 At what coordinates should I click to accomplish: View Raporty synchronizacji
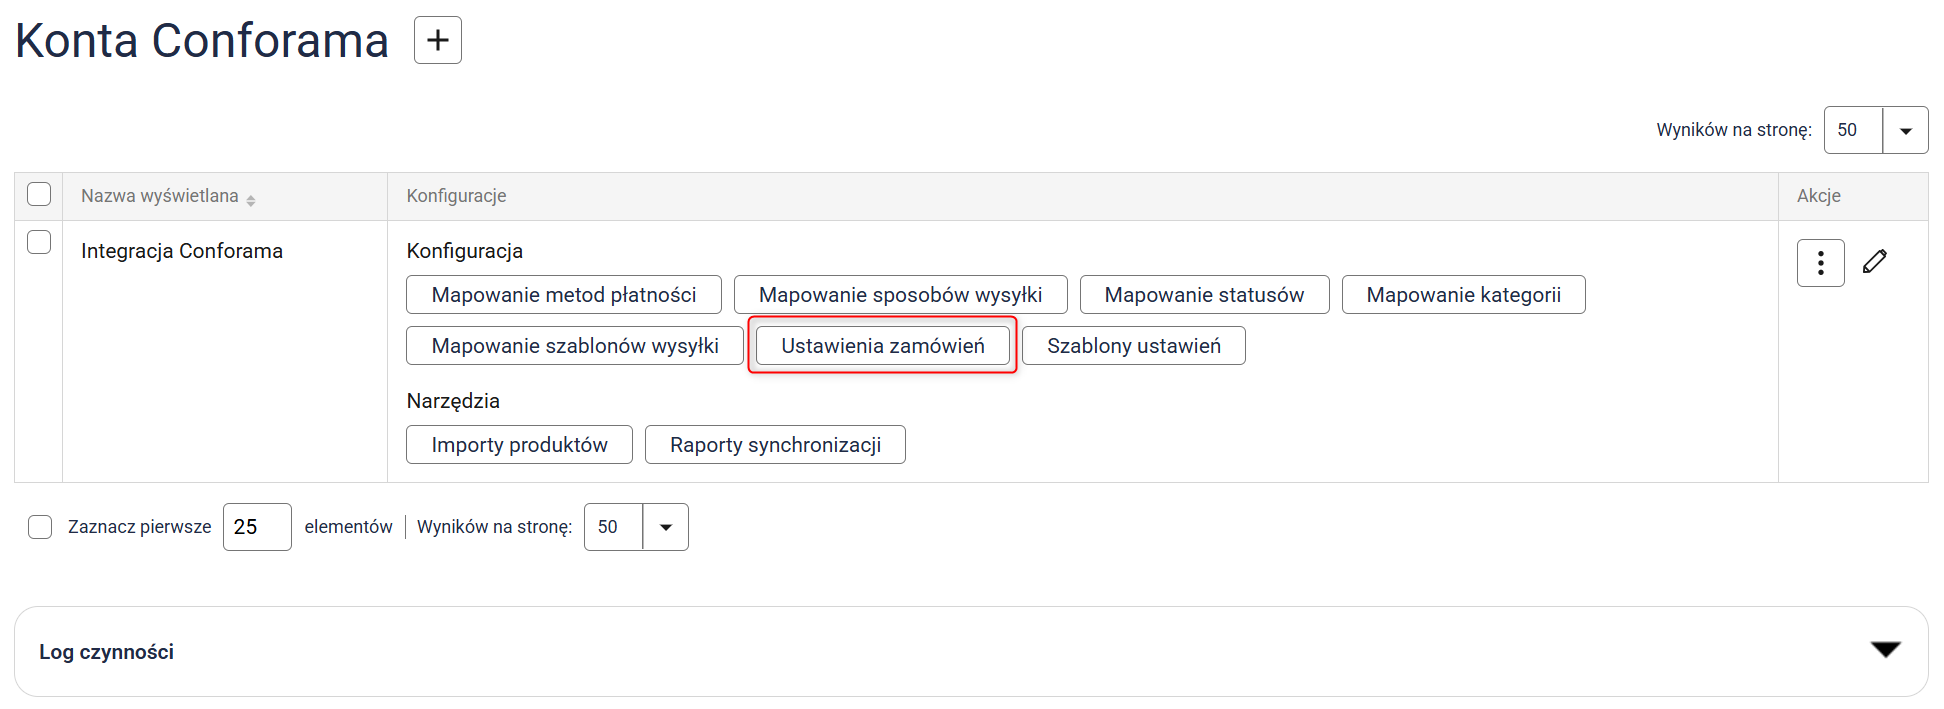tap(775, 445)
